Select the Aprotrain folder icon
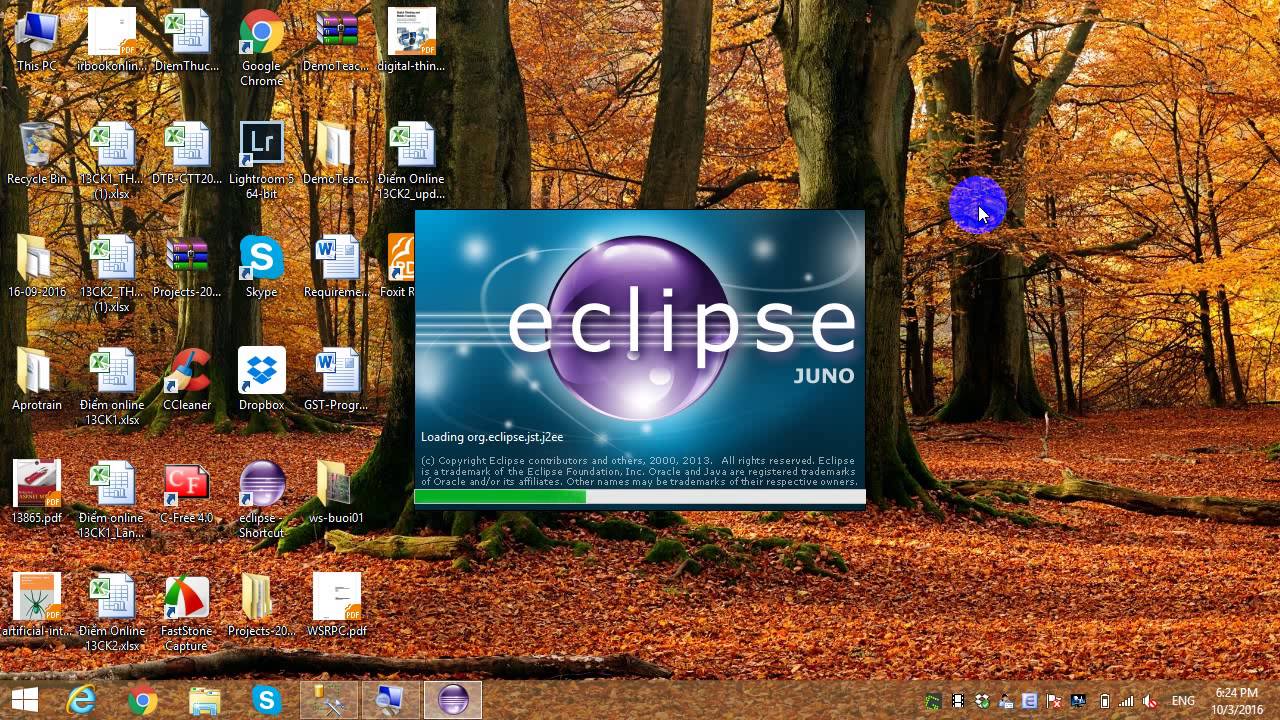 tap(37, 379)
